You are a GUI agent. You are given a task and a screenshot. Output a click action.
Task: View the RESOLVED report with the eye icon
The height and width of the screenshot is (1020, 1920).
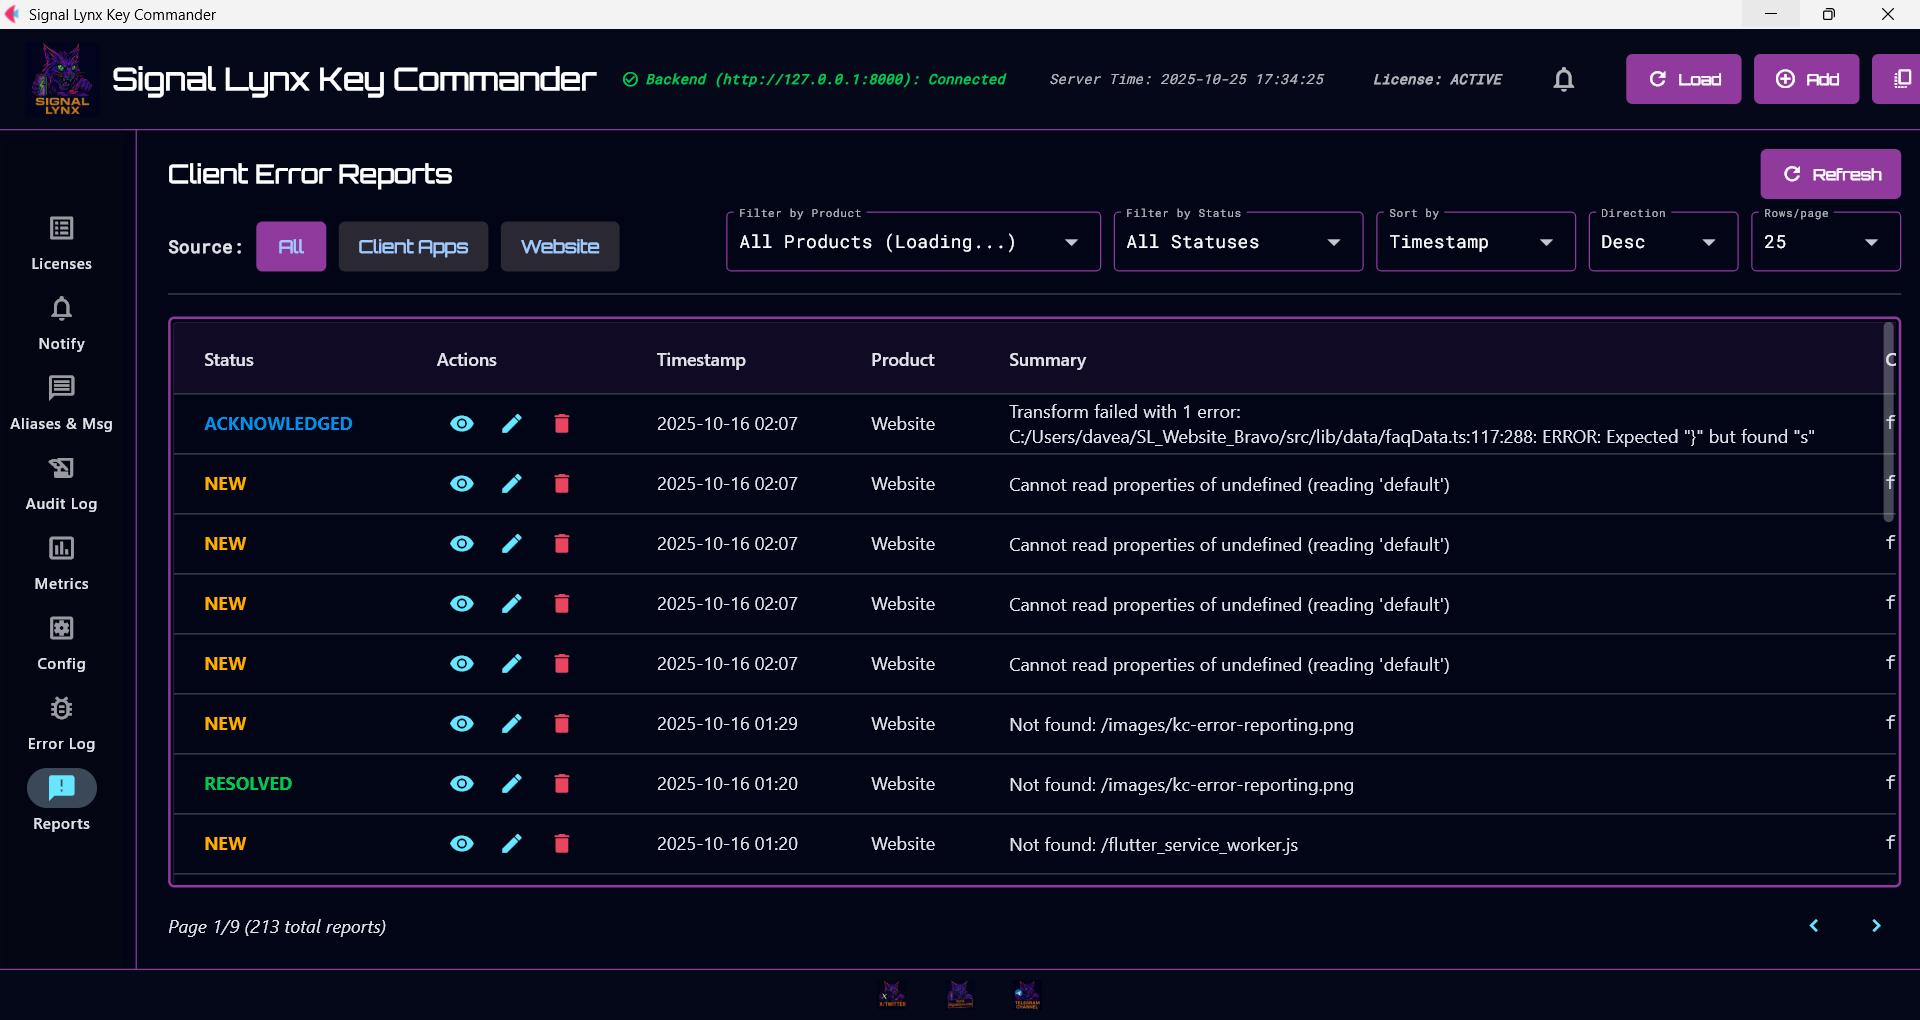click(461, 784)
